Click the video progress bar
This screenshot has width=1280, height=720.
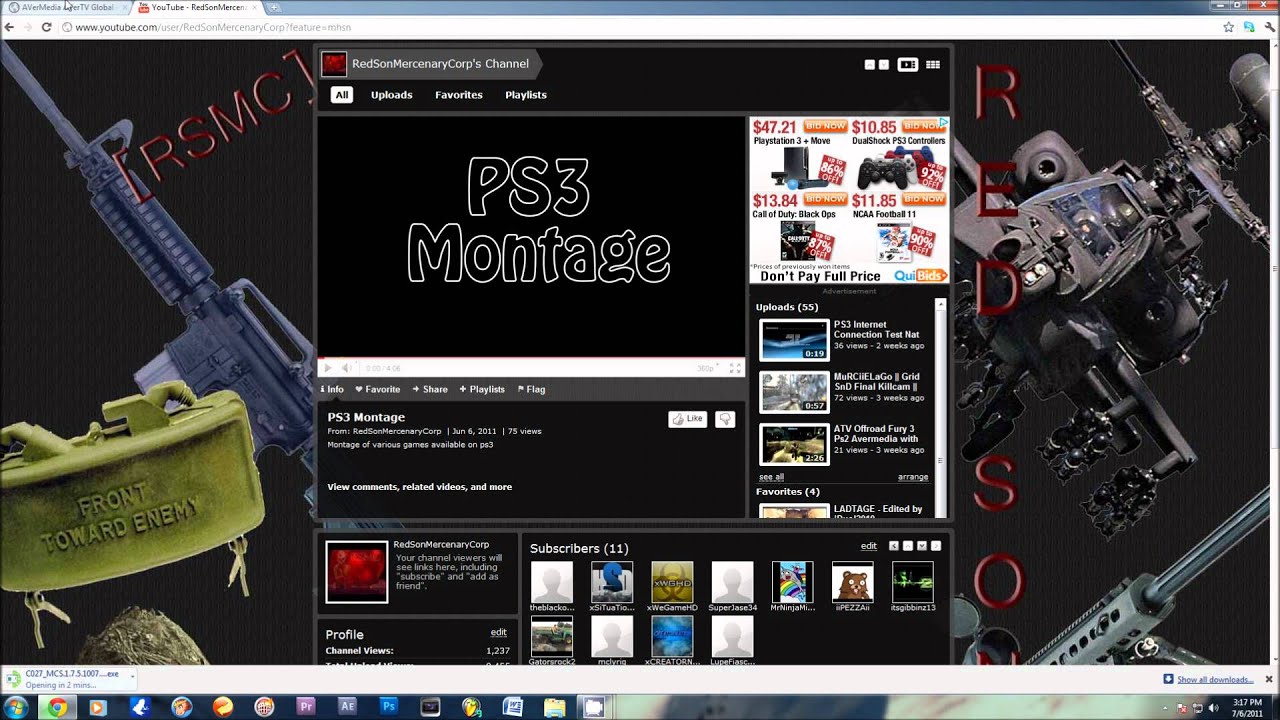[x=531, y=358]
